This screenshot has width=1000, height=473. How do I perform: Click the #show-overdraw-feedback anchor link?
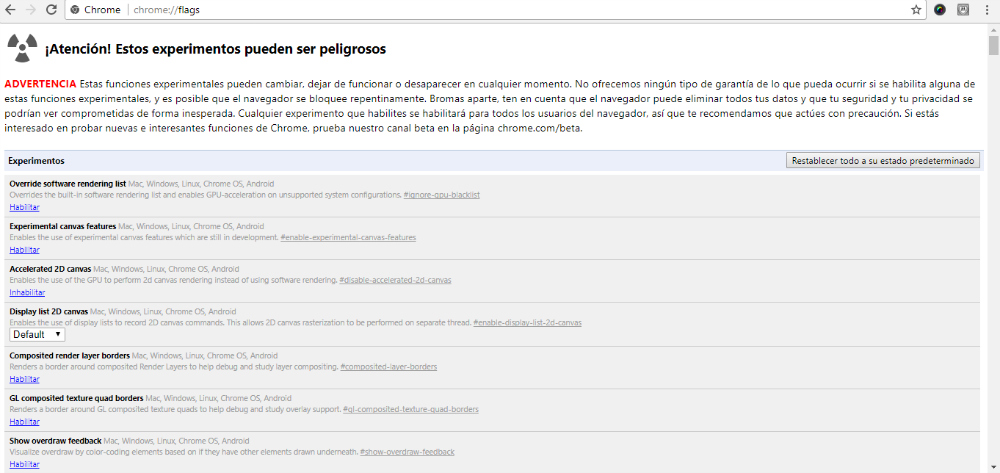407,452
